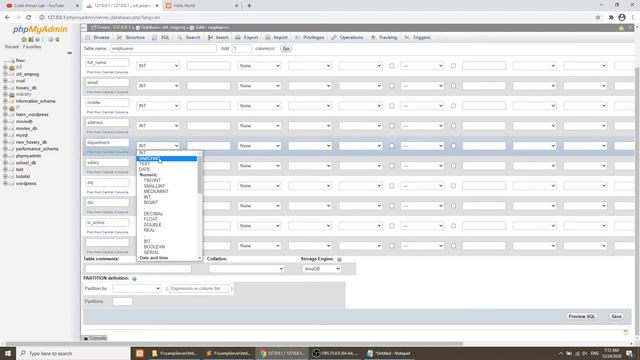This screenshot has width=640, height=360.
Task: Enable the A_I checkbox in the mobile row
Action: 453,106
